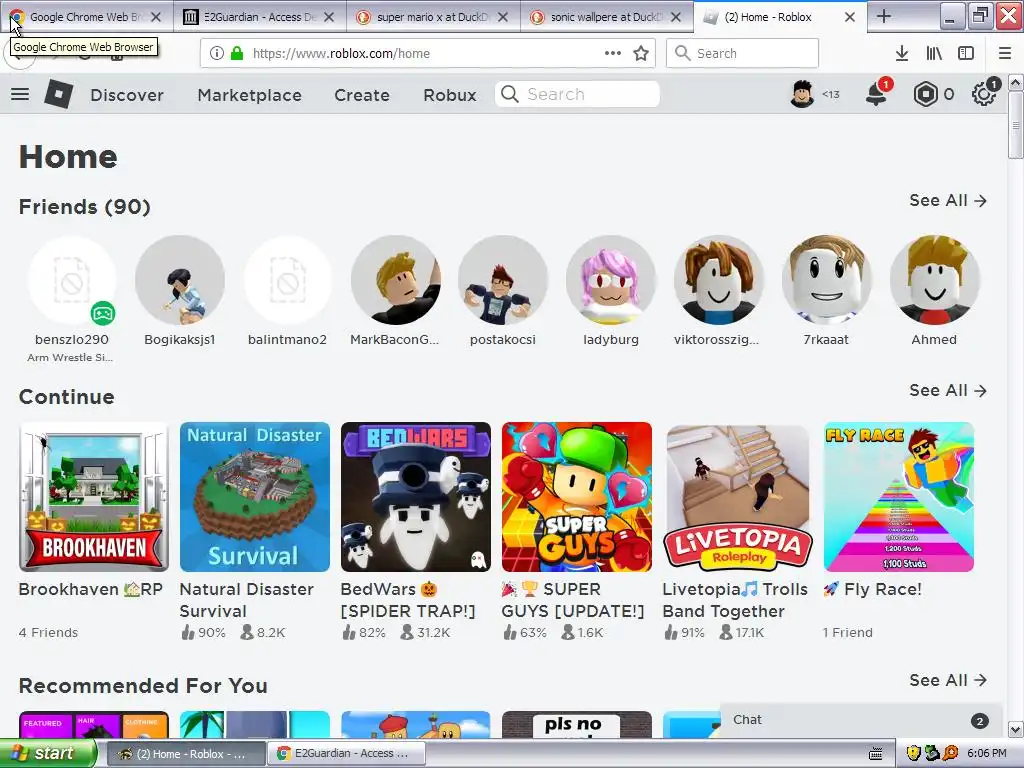This screenshot has width=1024, height=768.
Task: Open the BedWars game thumbnail
Action: (x=415, y=497)
